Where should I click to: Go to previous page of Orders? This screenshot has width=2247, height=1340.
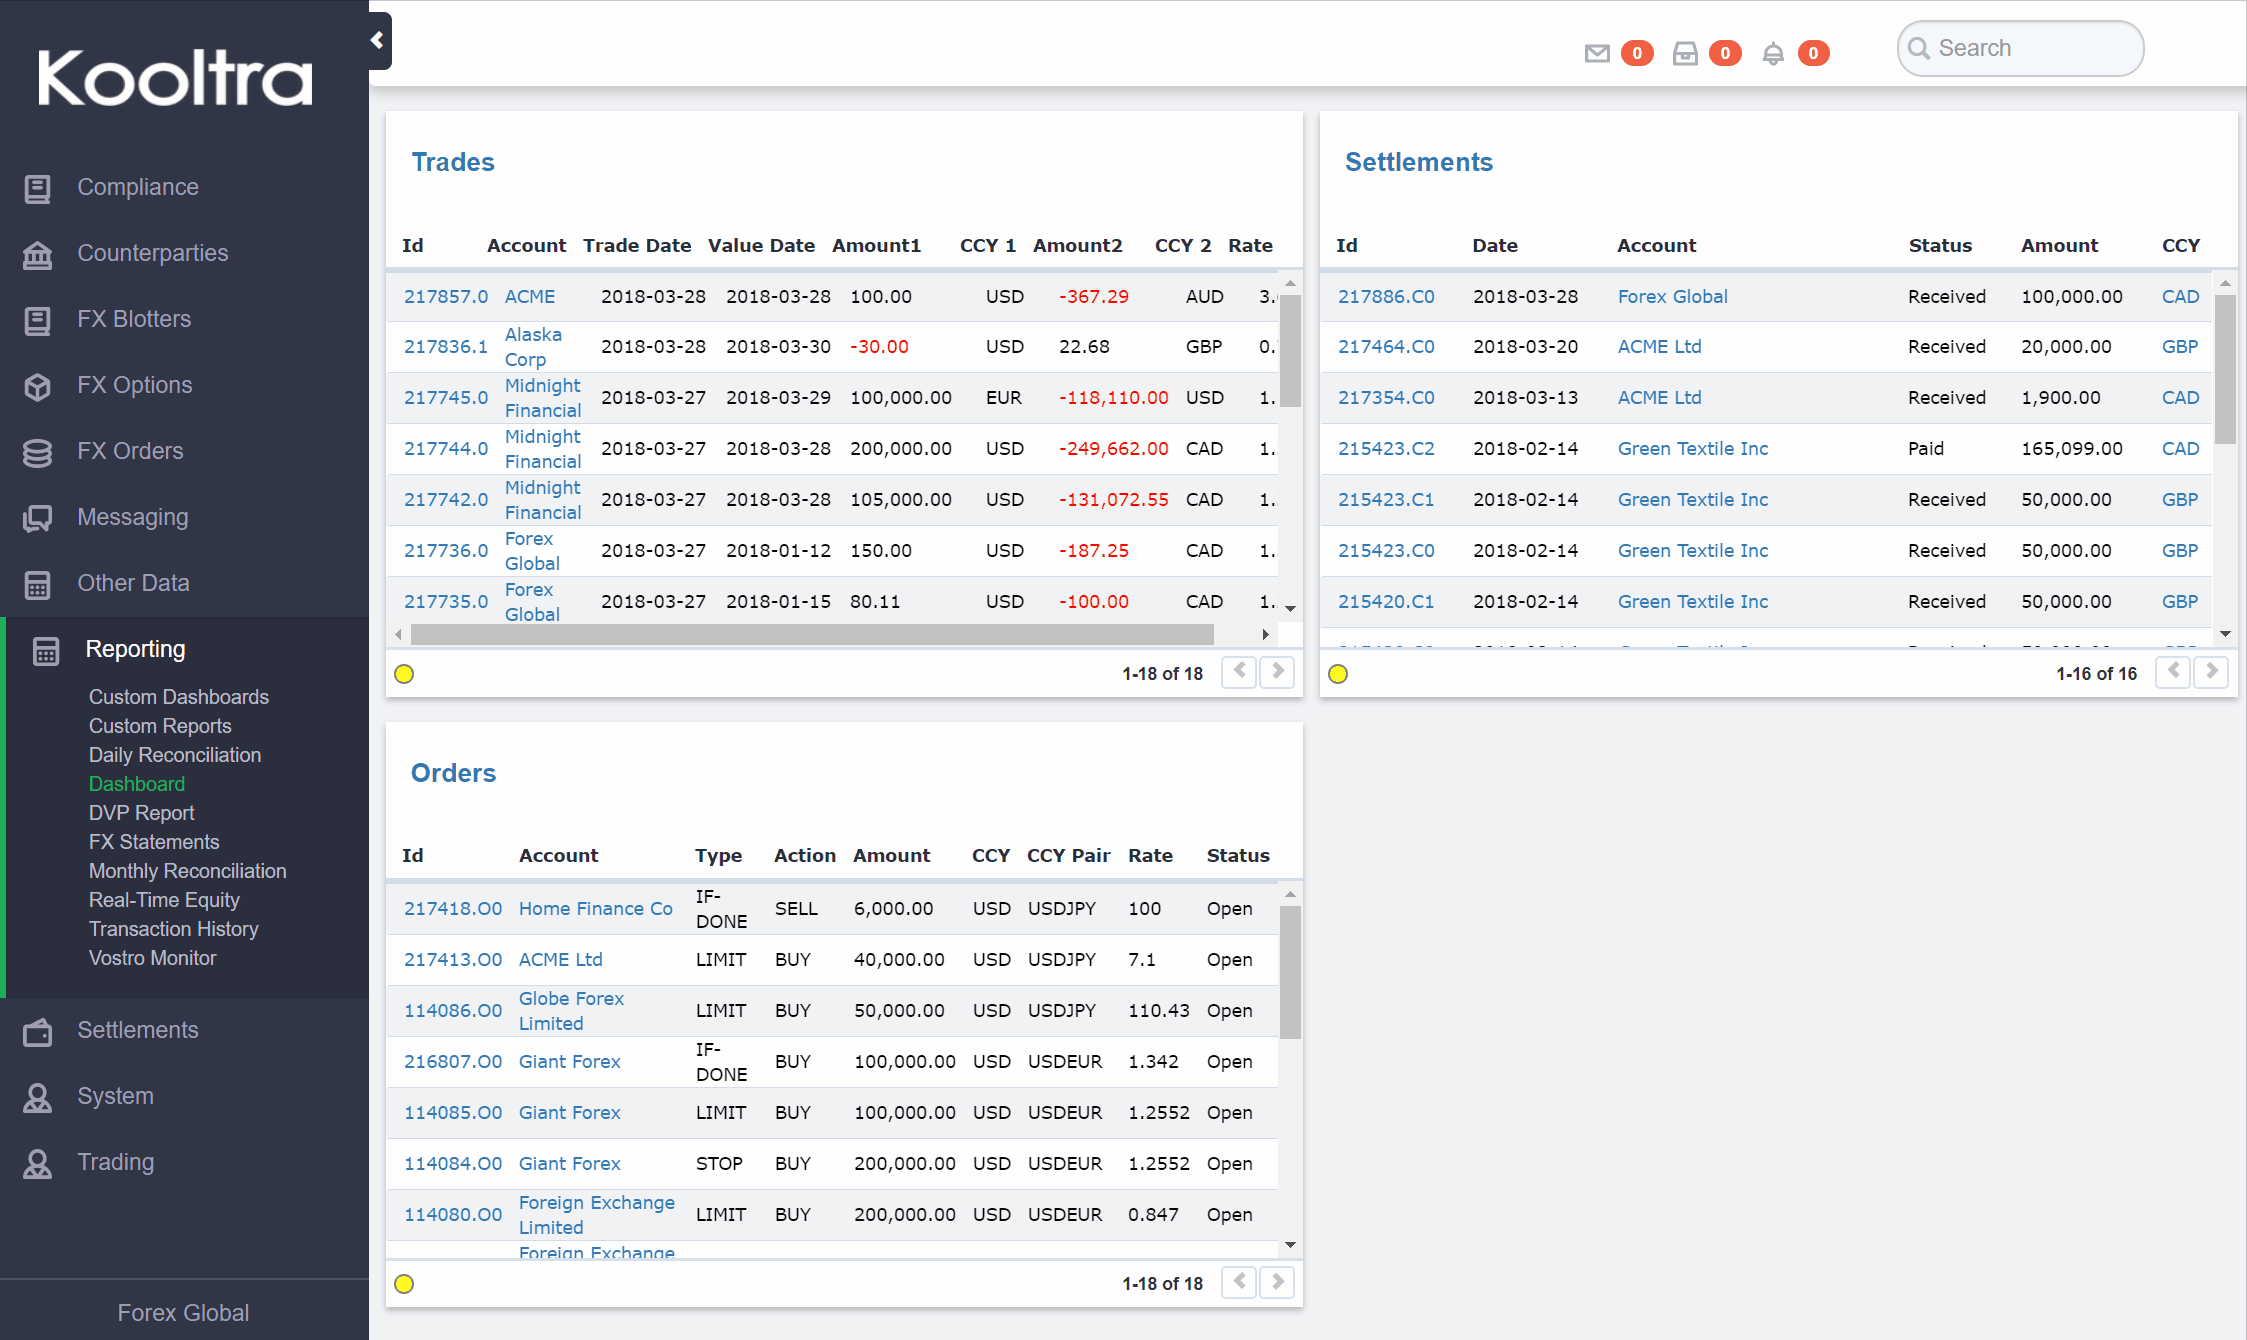tap(1239, 1282)
